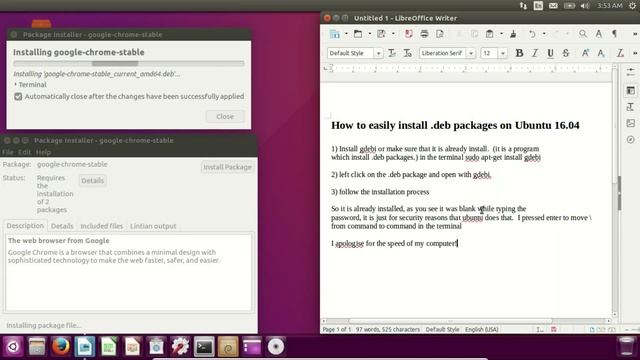The image size is (640, 360).
Task: Open the paragraph style dropdown arrow
Action: click(378, 53)
